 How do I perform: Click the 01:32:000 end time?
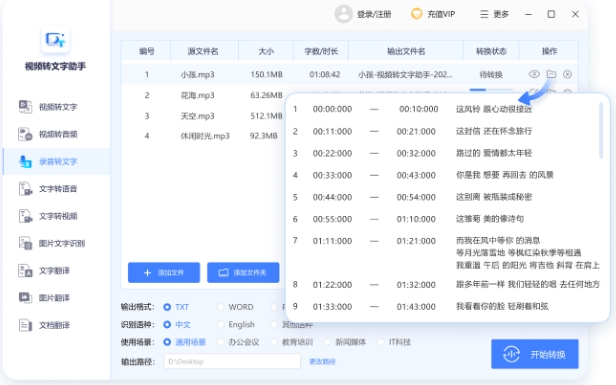point(416,284)
